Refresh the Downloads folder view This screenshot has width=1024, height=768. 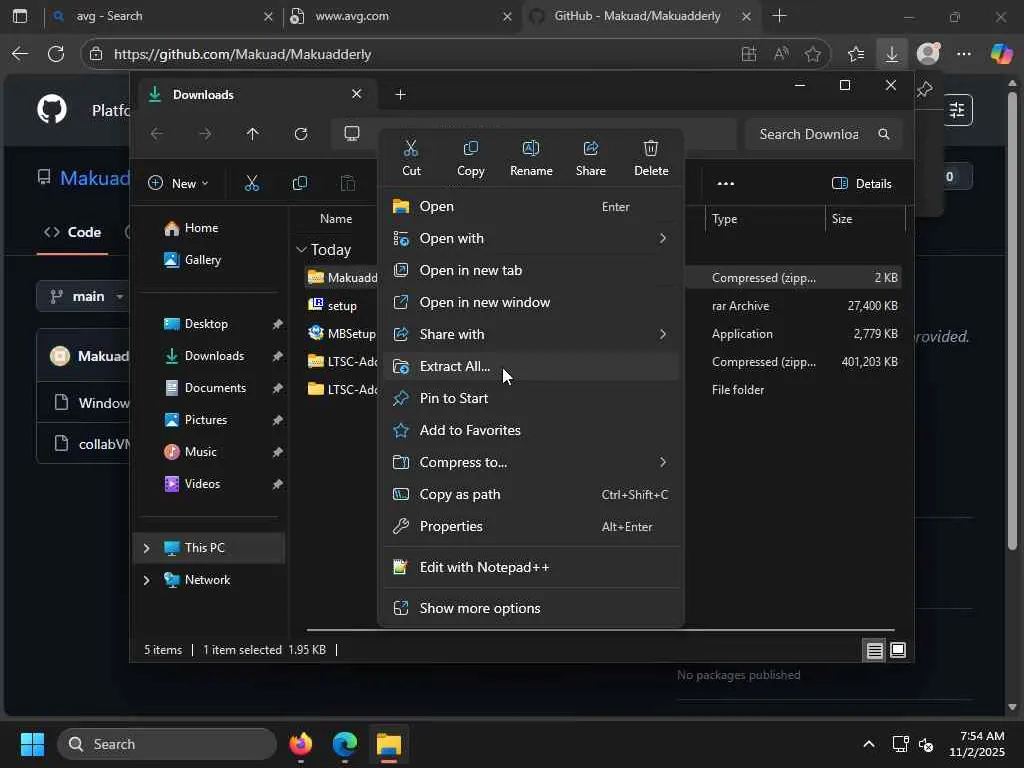click(301, 134)
